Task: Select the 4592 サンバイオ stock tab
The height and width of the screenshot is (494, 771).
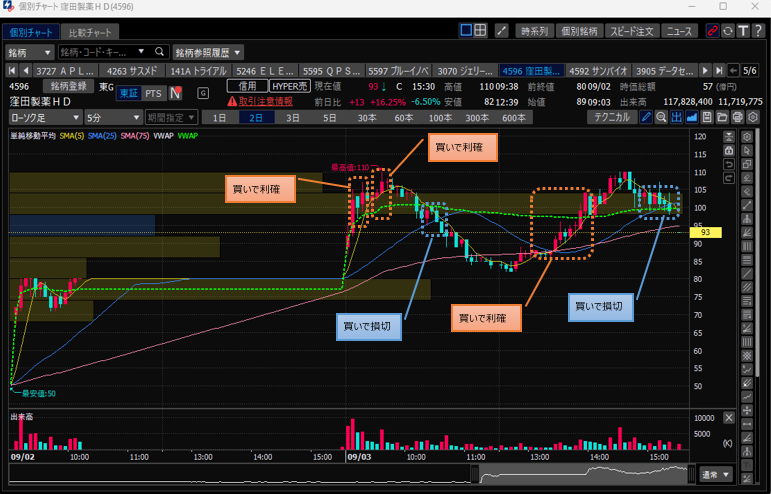Action: pyautogui.click(x=598, y=71)
